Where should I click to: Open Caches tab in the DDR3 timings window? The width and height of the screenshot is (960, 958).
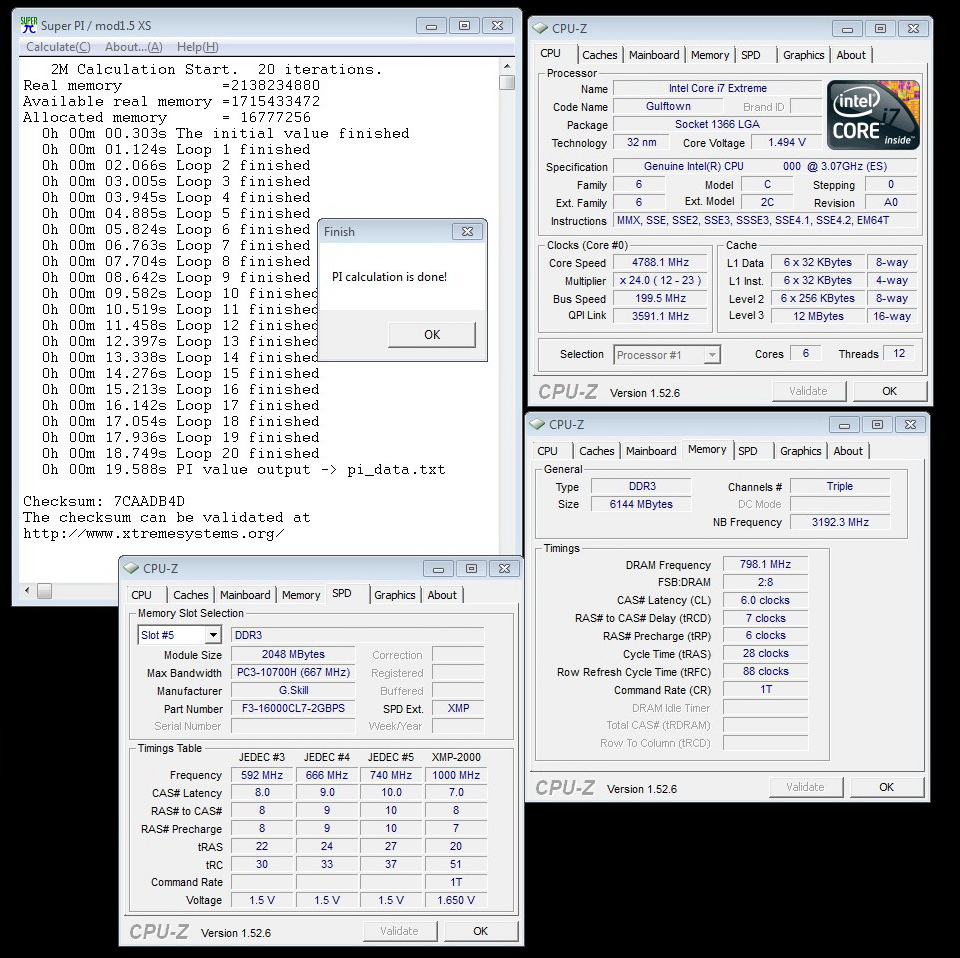[596, 451]
